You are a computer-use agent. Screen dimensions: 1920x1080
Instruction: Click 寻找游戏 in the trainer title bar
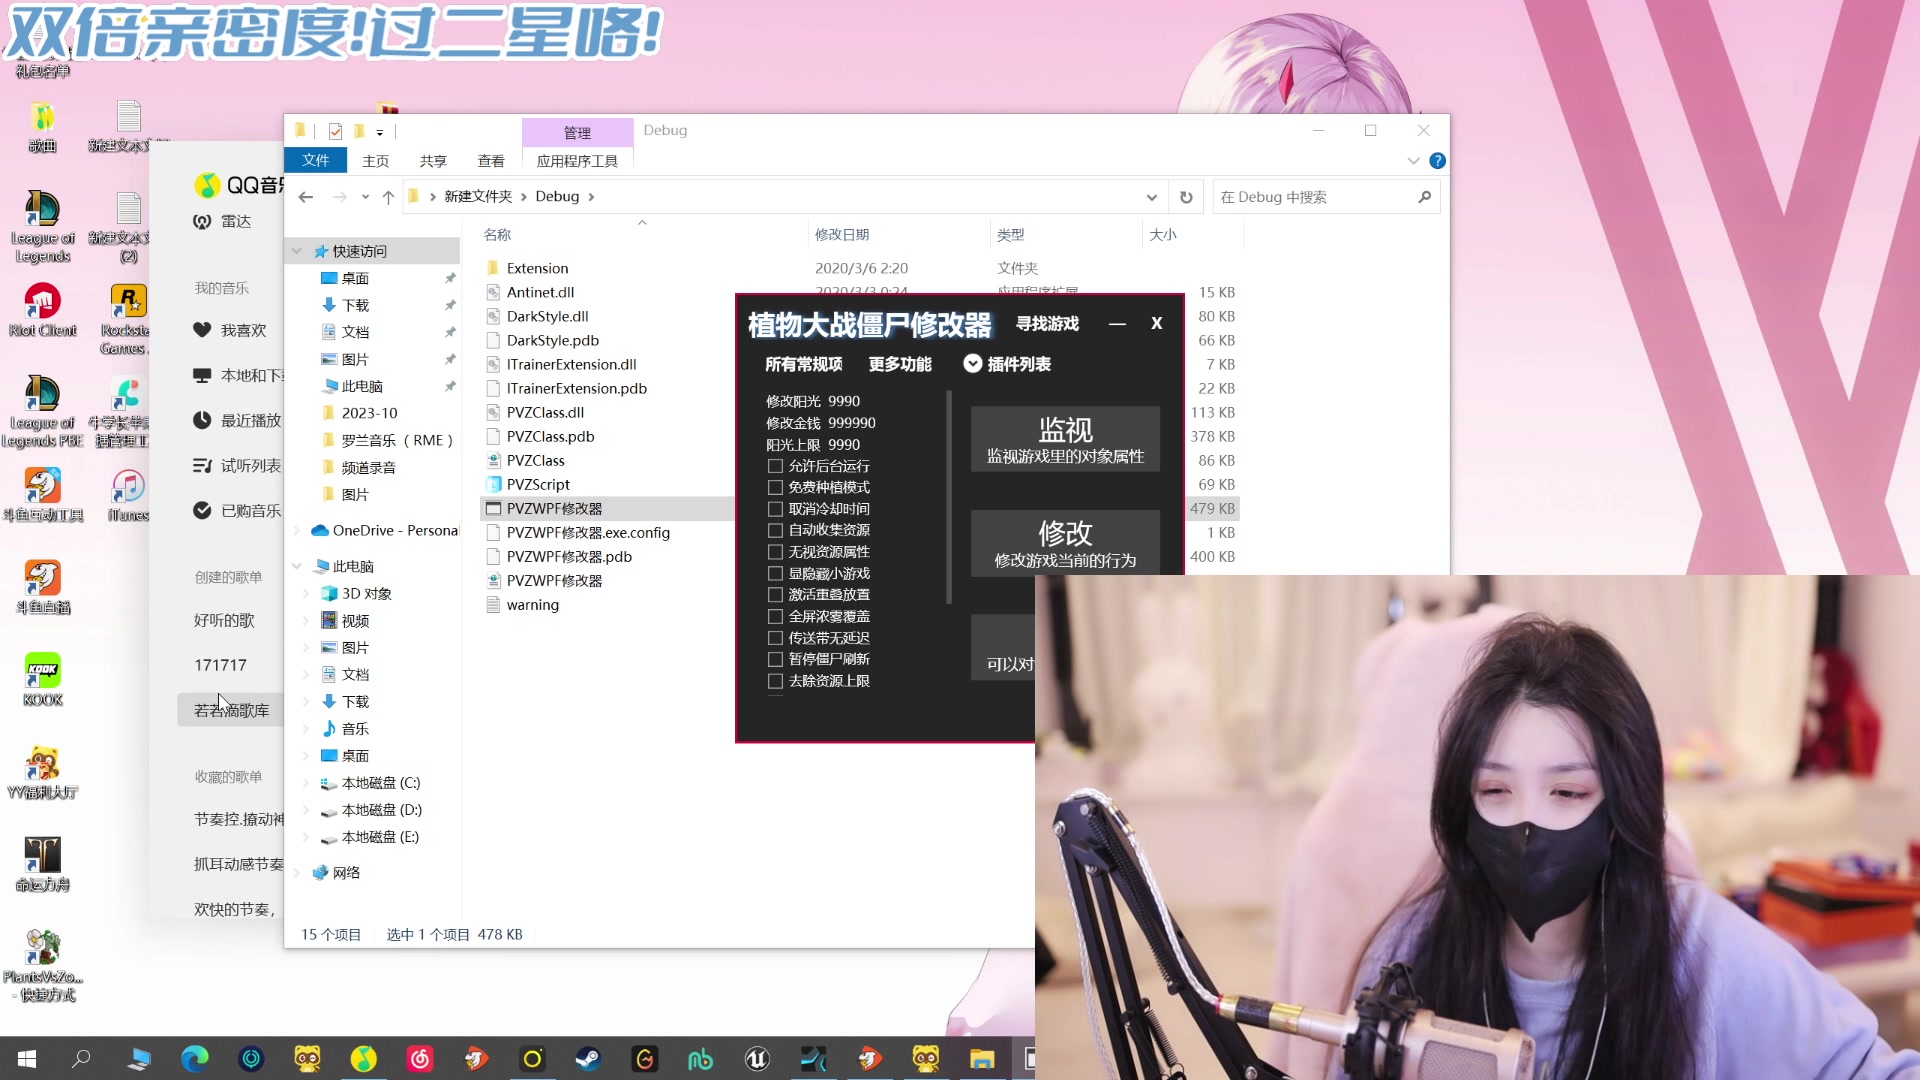coord(1047,323)
